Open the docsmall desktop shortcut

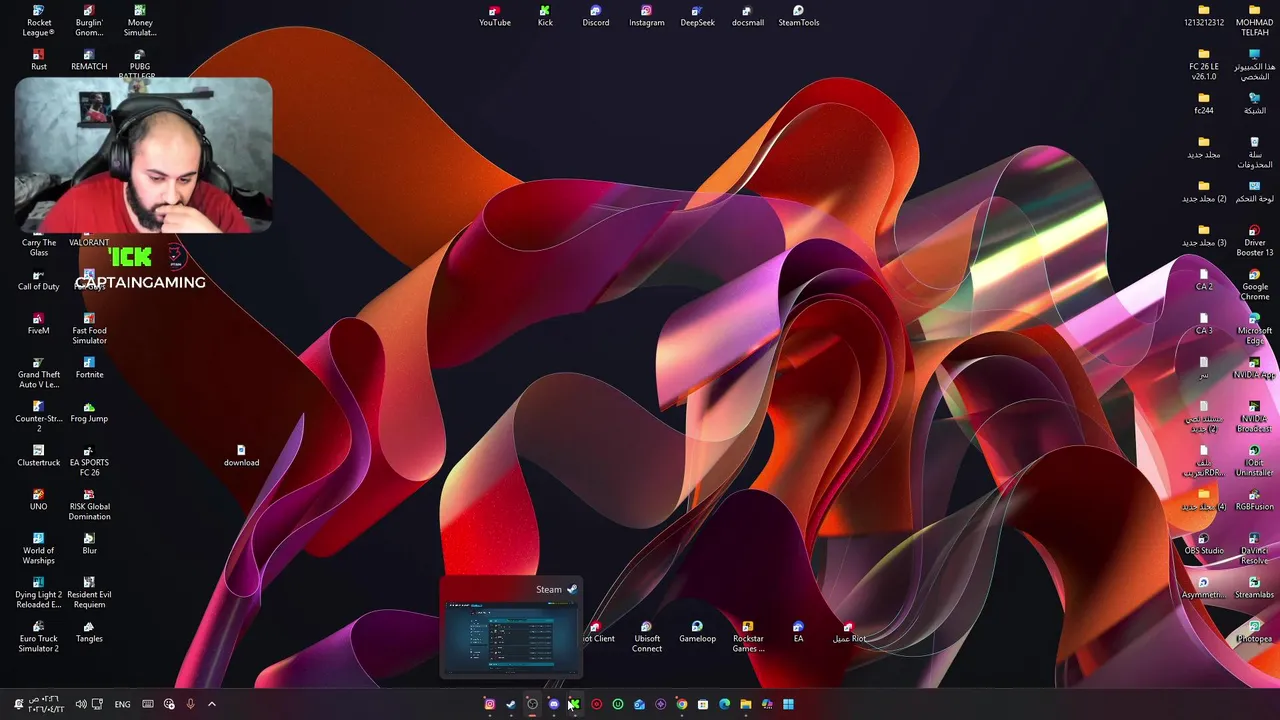coord(748,15)
